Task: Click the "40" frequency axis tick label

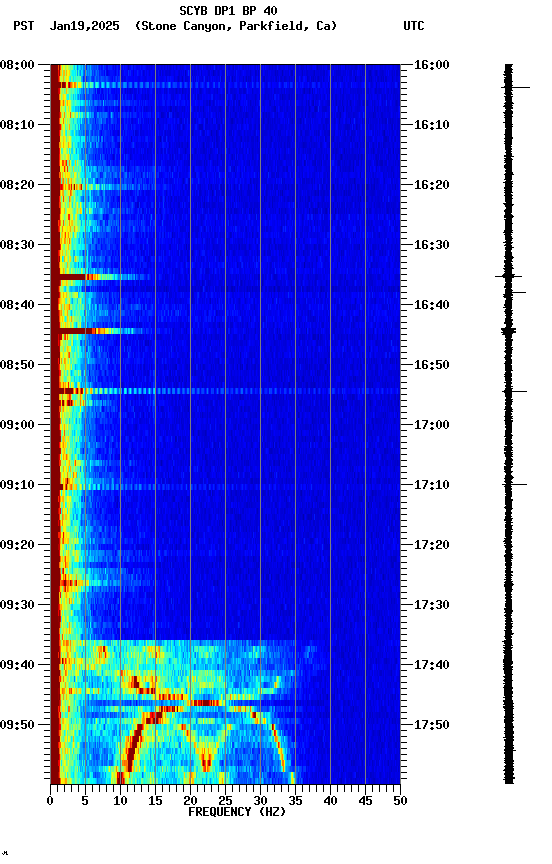Action: pos(330,801)
